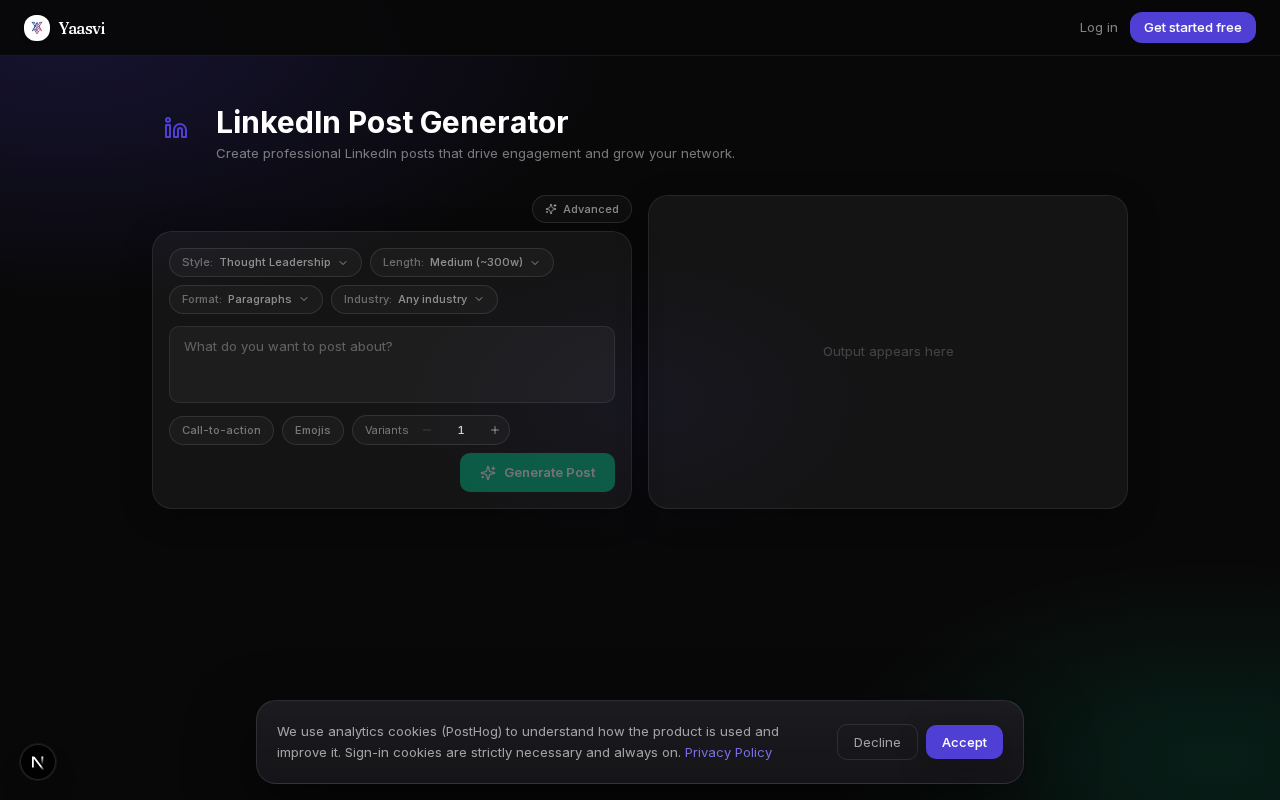
Task: Accept analytics cookies
Action: 964,742
